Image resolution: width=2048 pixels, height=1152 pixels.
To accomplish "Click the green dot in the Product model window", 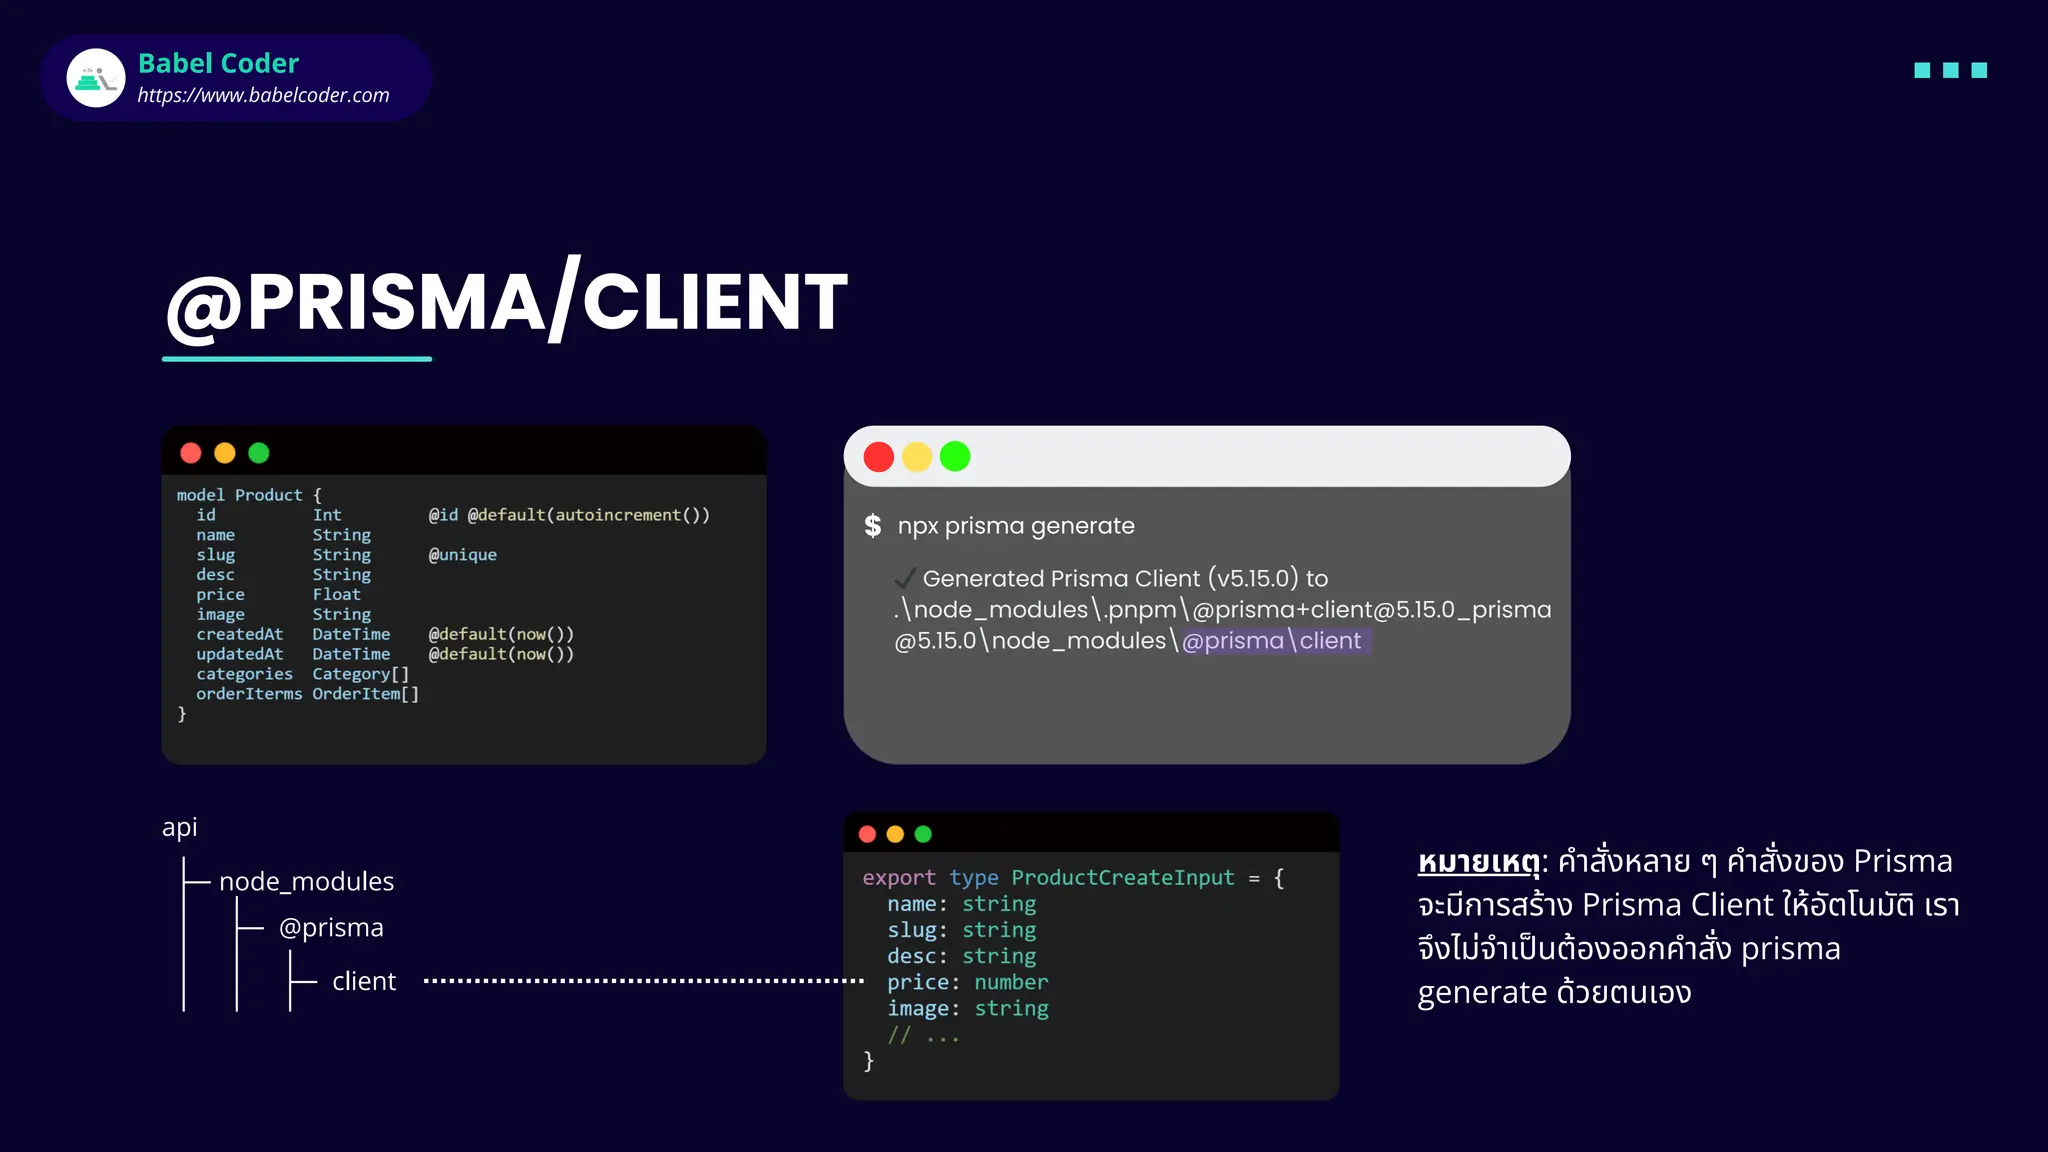I will [x=259, y=453].
